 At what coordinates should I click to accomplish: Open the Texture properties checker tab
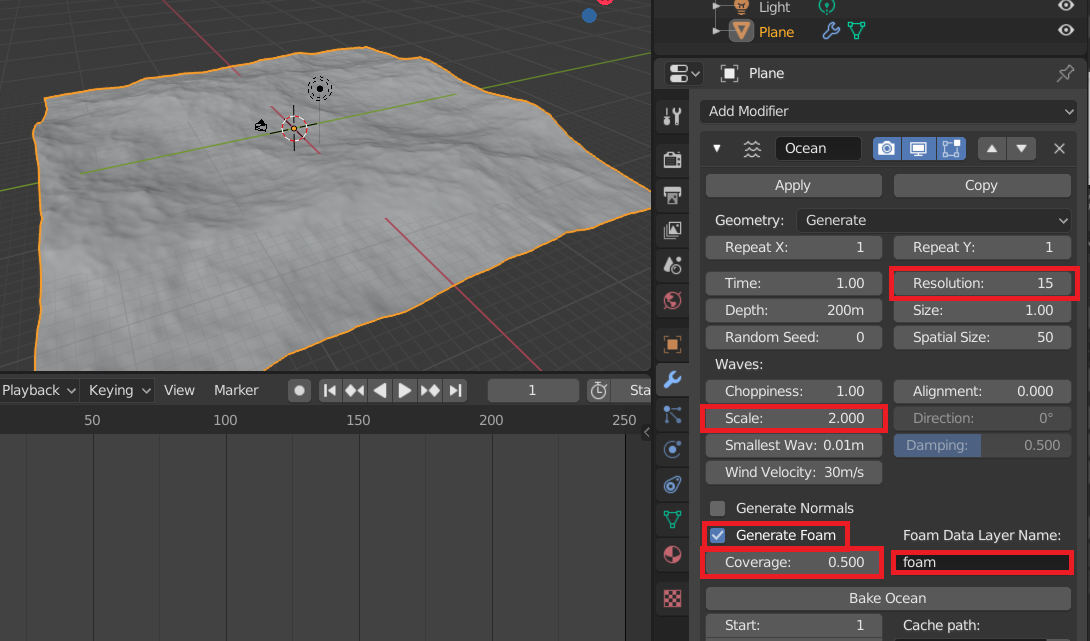click(x=672, y=598)
